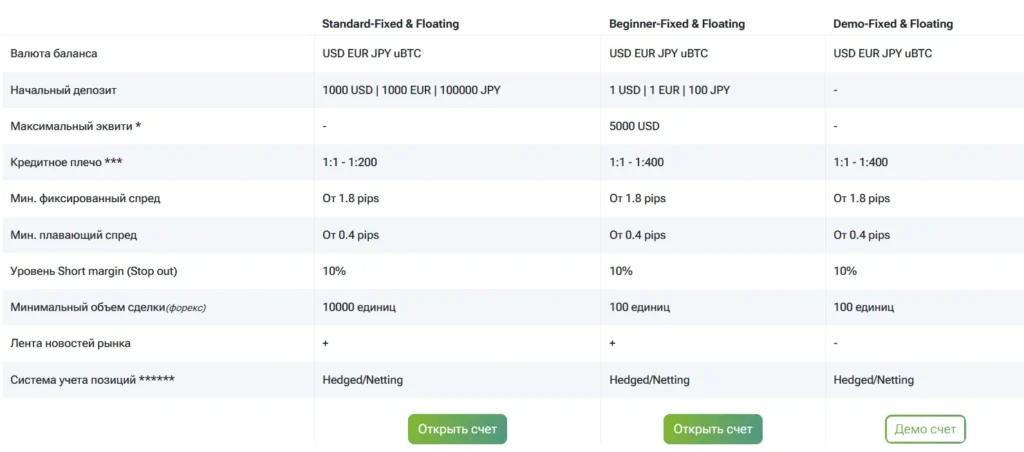This screenshot has height=452, width=1024.
Task: Click the Кредитное плечо row label
Action: 66,162
